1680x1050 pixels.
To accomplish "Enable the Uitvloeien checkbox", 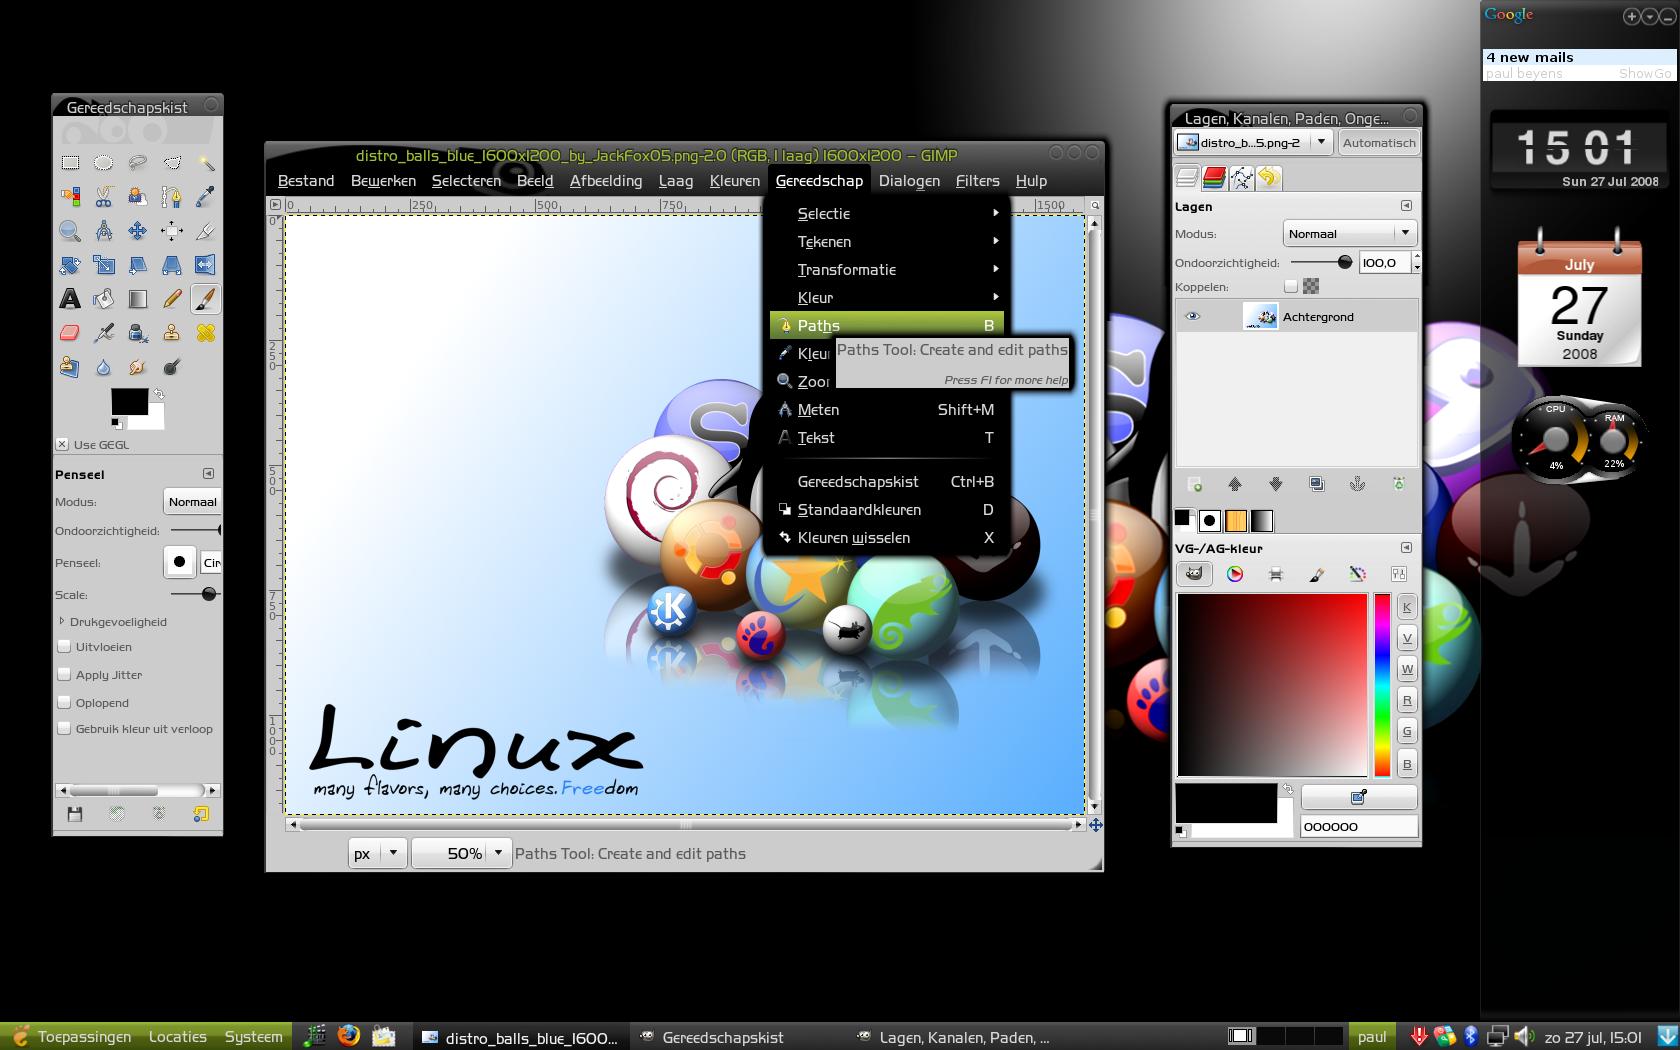I will click(64, 647).
